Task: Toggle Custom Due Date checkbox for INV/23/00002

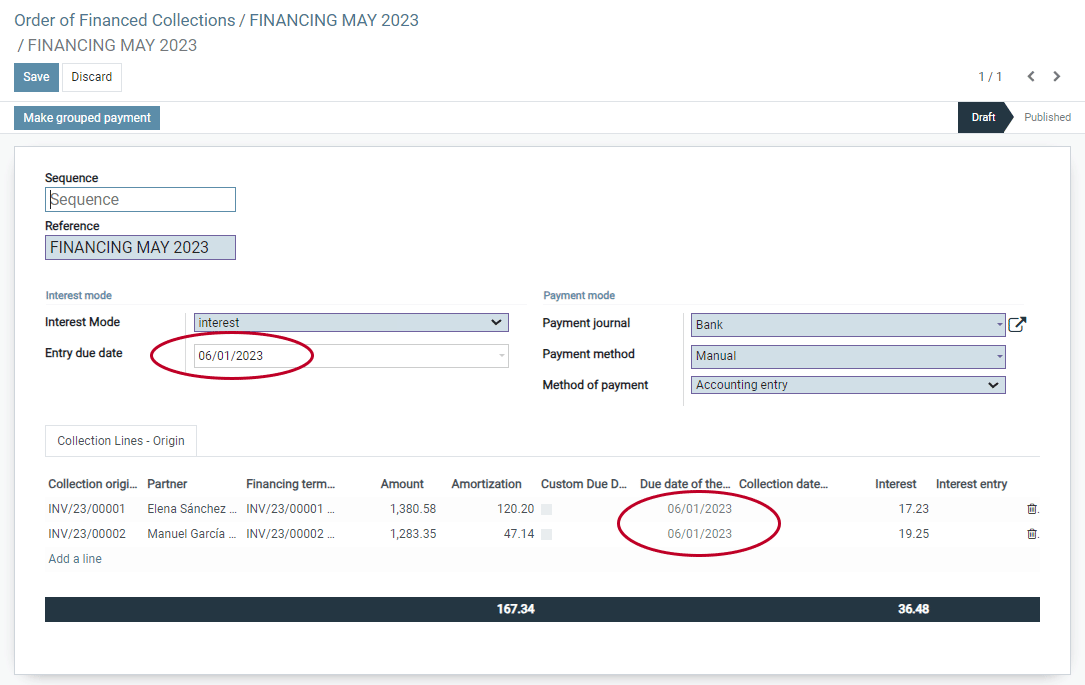Action: pos(546,534)
